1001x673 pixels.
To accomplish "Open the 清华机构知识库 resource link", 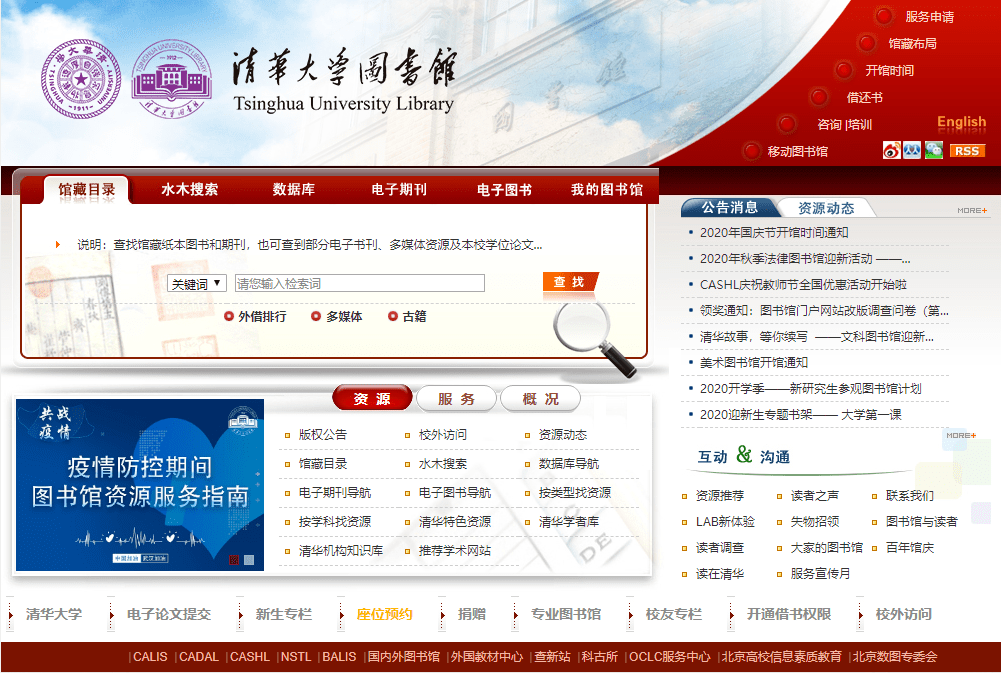I will tap(341, 551).
